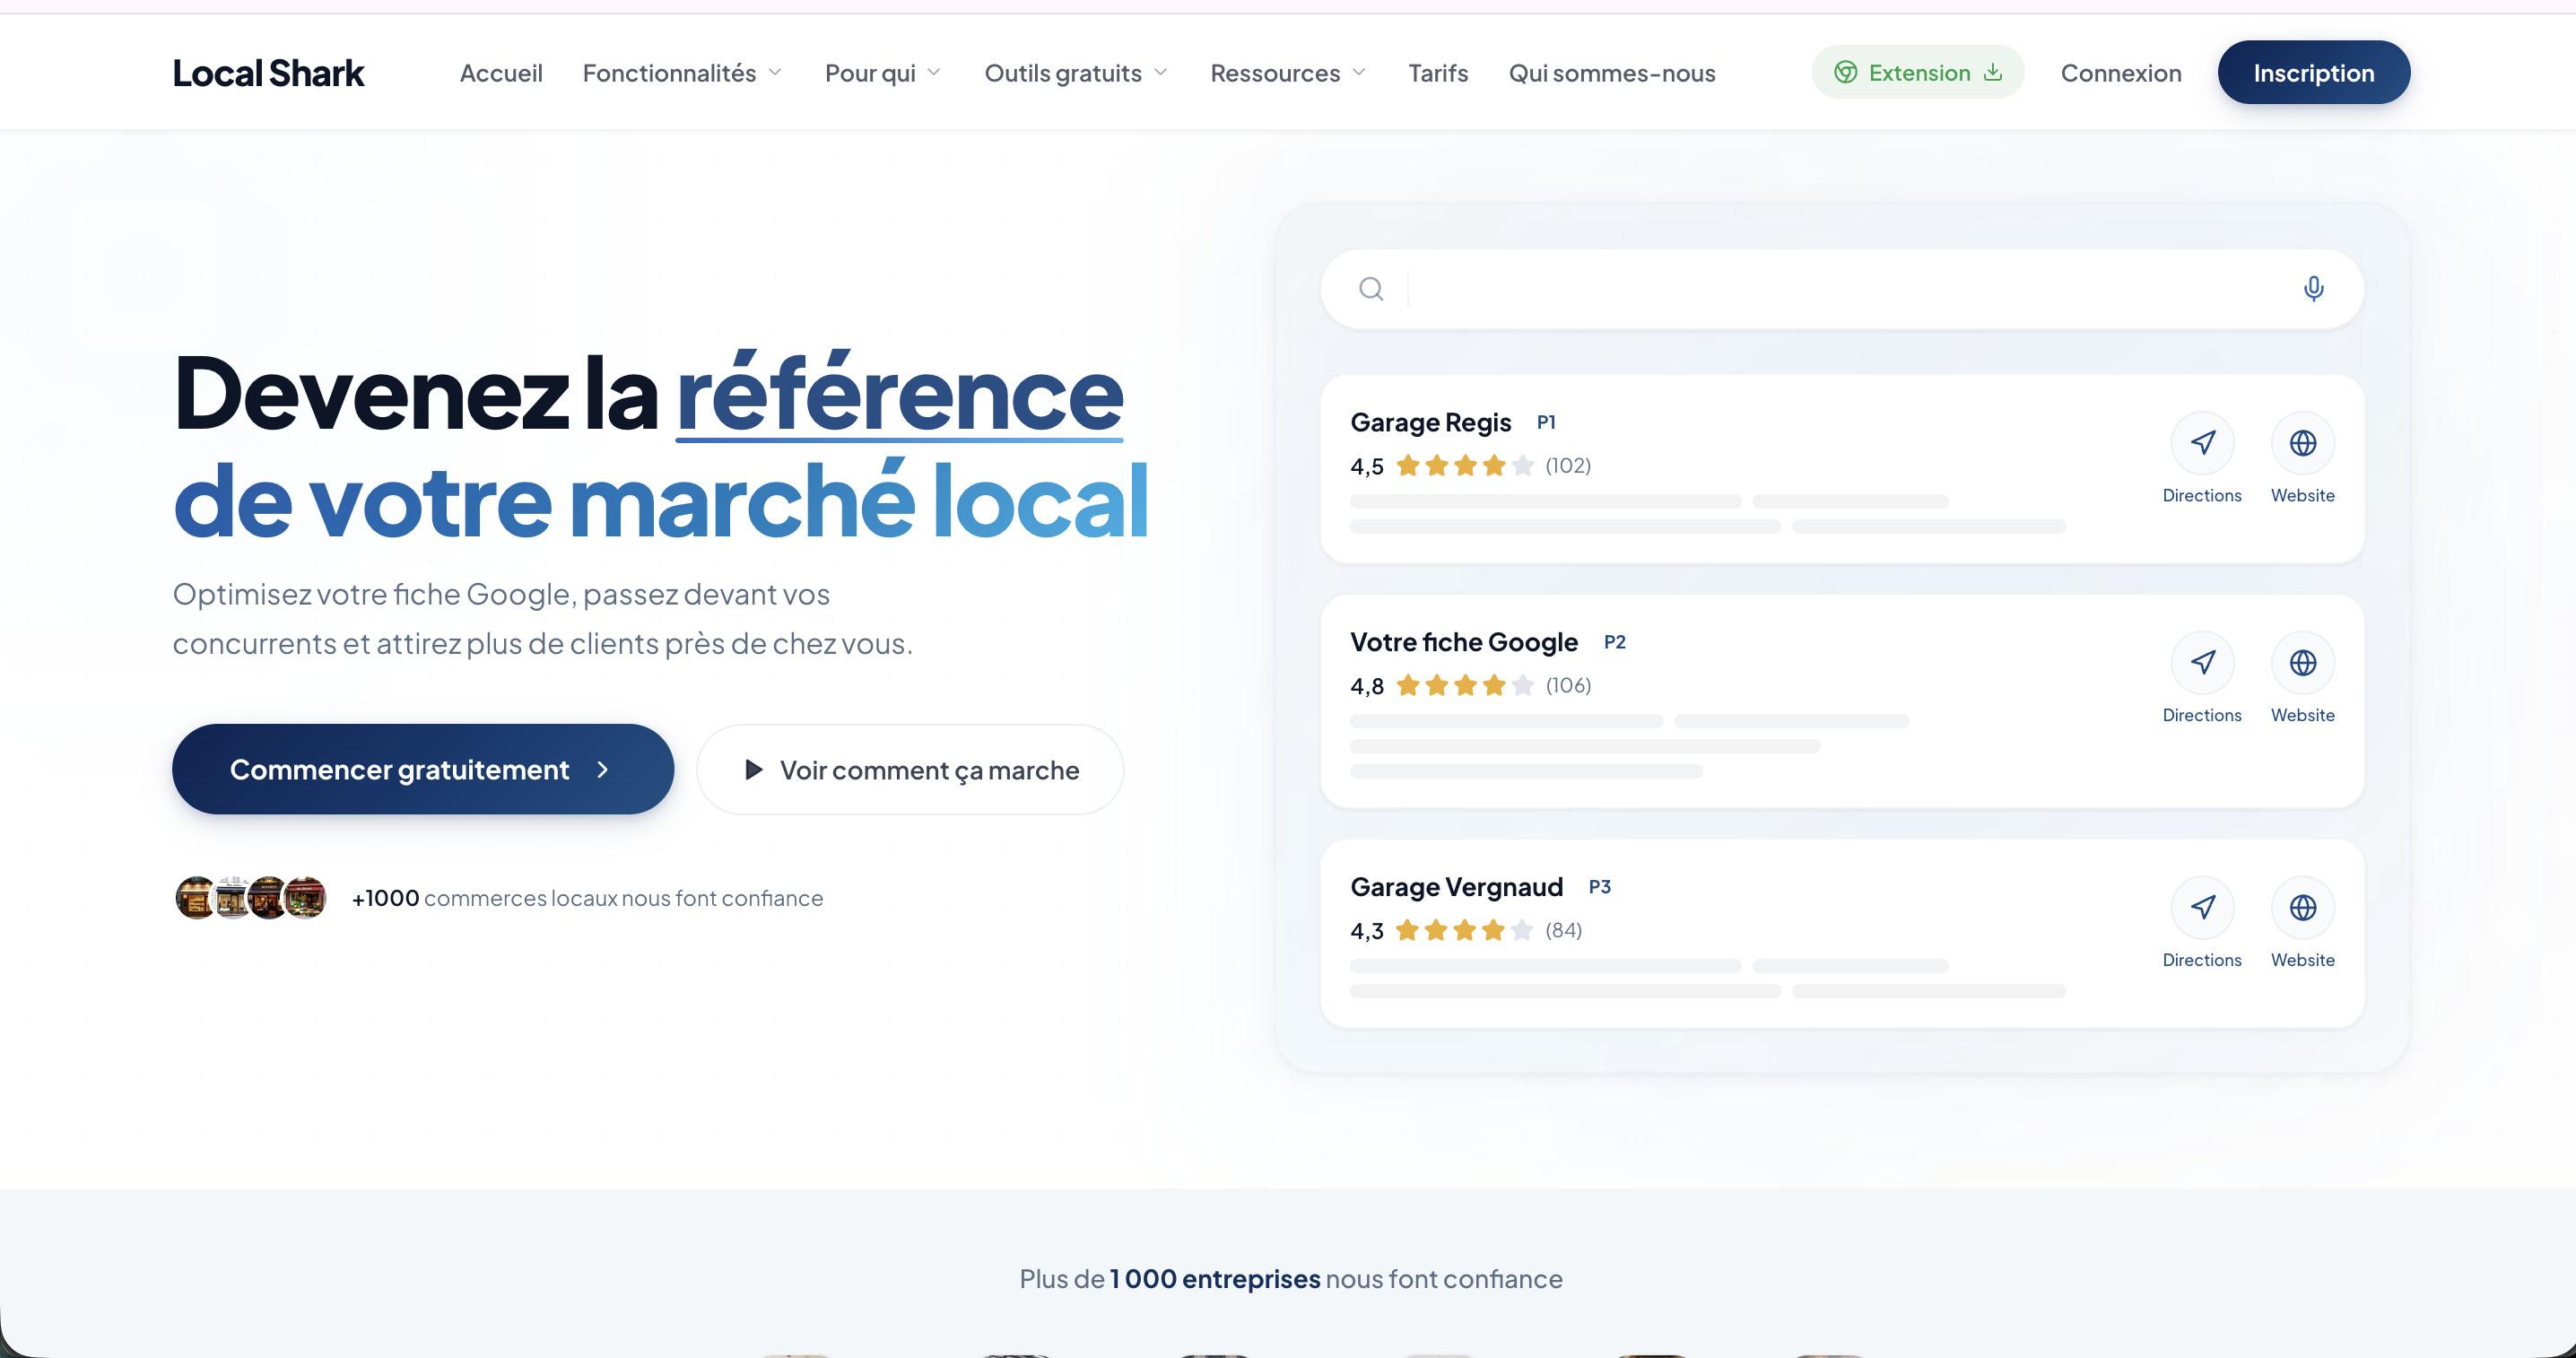This screenshot has height=1358, width=2576.
Task: Select the Garage Regis listing title
Action: click(1430, 423)
